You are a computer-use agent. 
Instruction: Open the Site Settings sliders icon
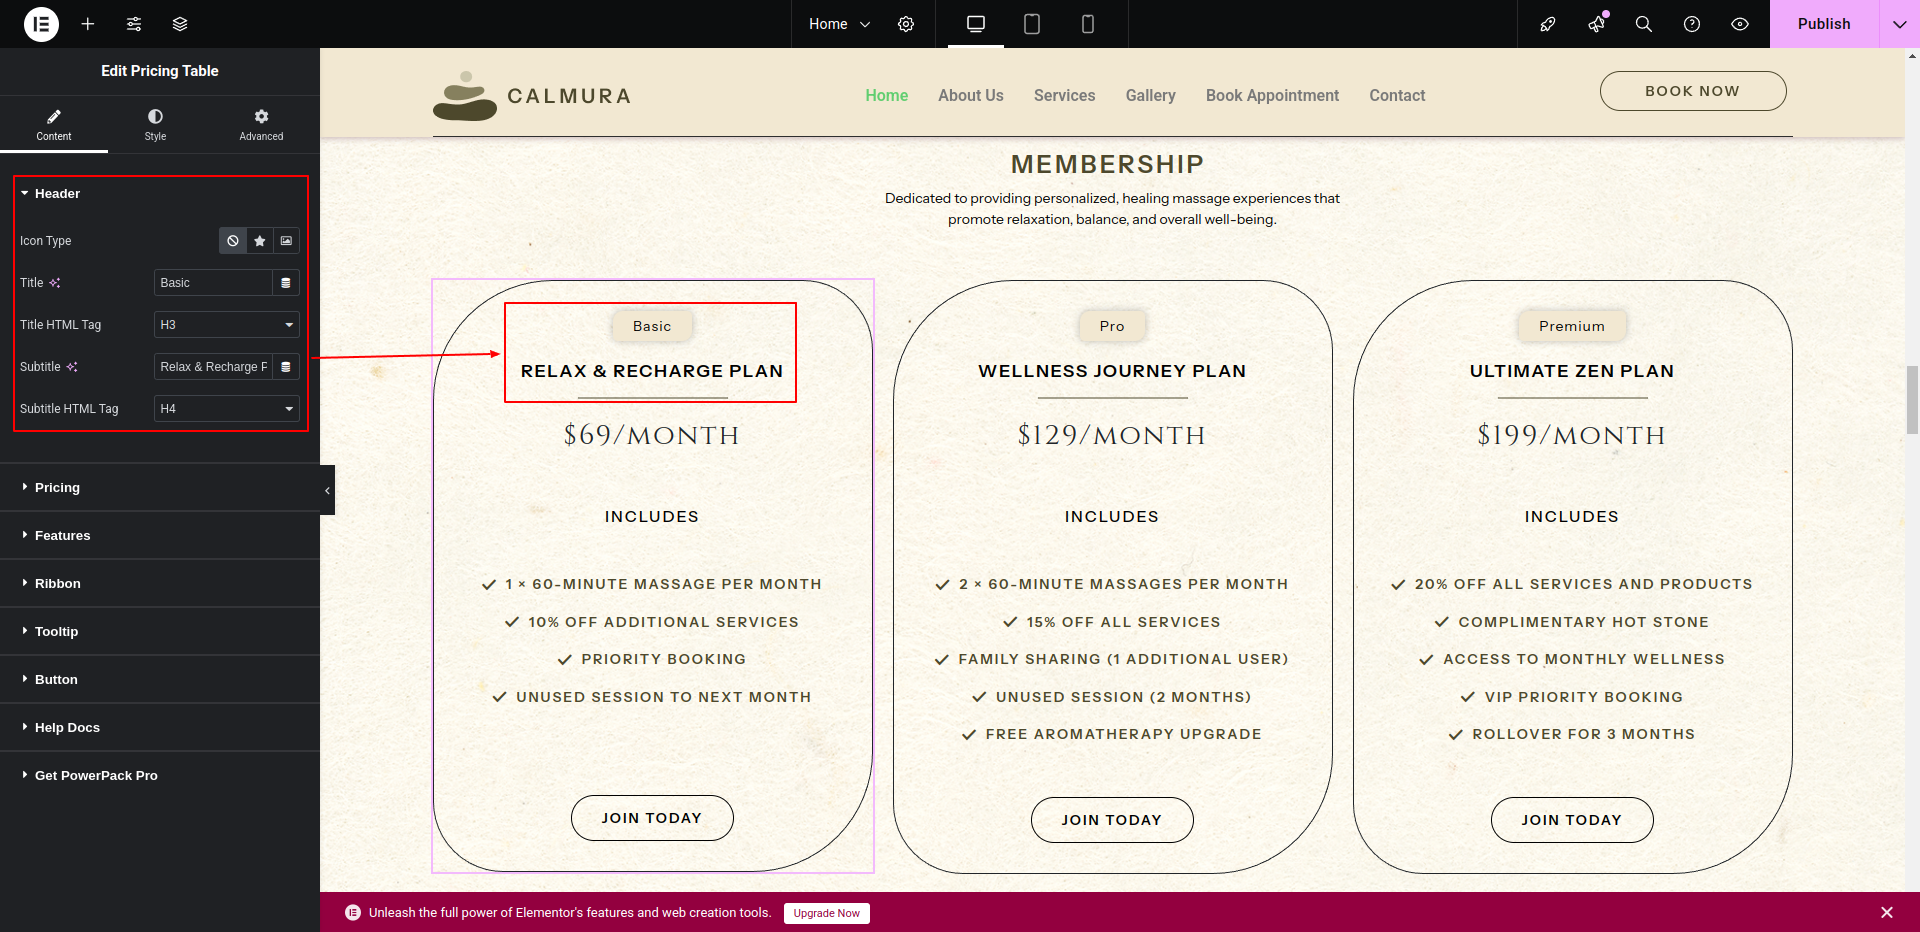pos(134,24)
